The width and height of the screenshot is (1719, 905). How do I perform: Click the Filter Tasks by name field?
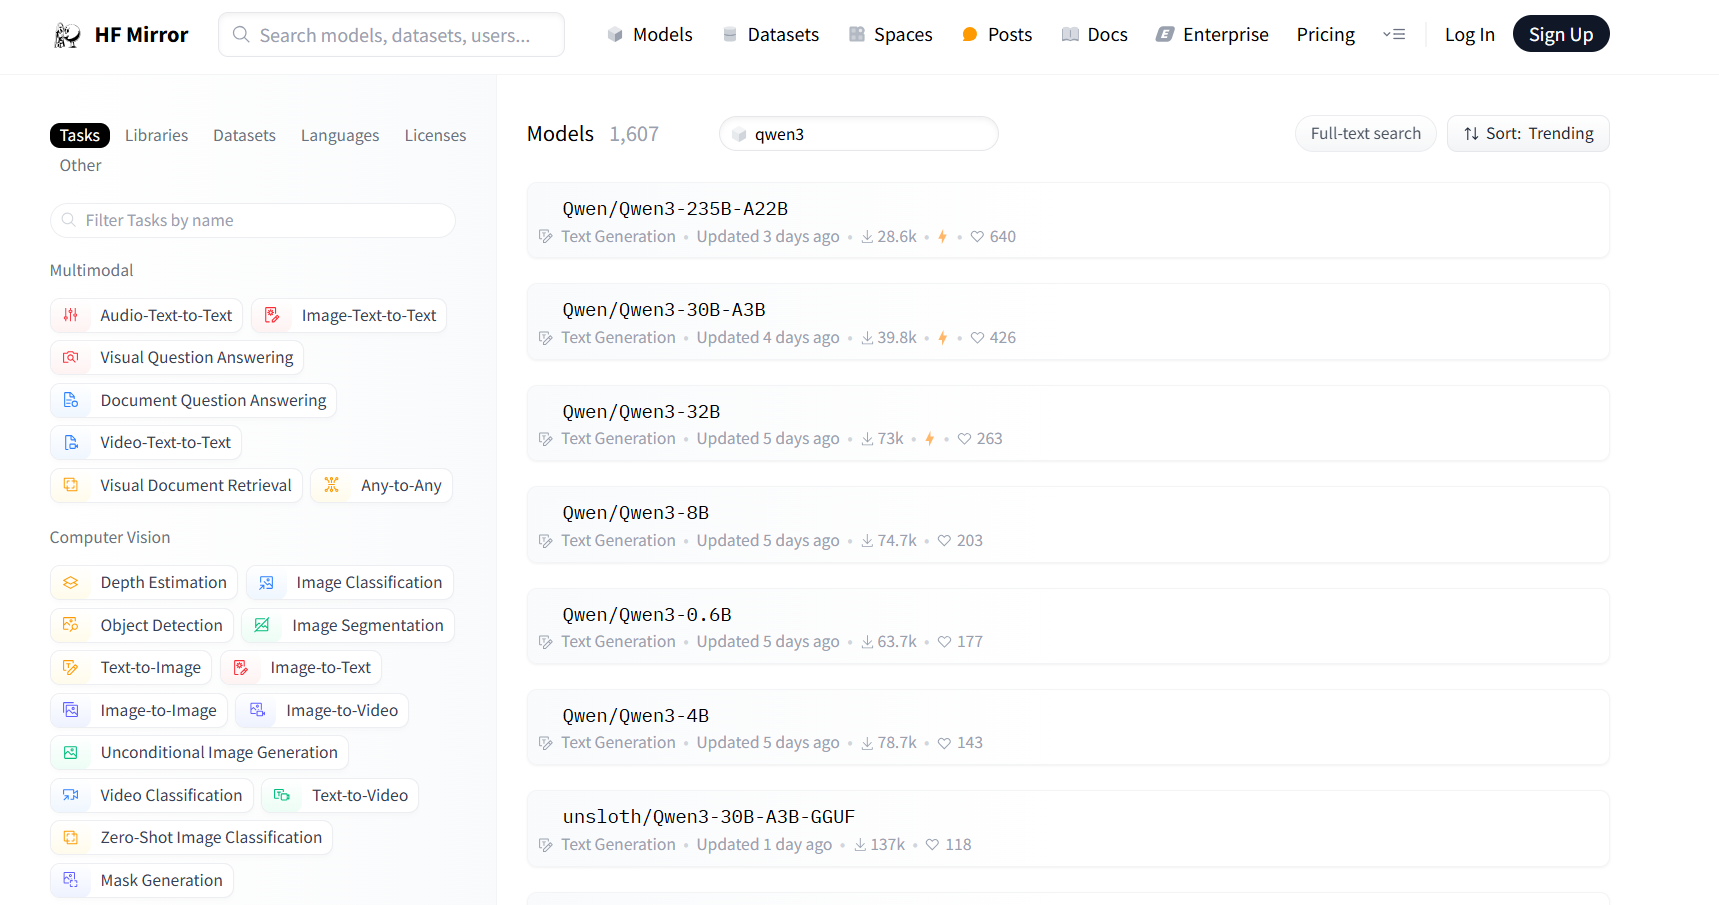252,220
